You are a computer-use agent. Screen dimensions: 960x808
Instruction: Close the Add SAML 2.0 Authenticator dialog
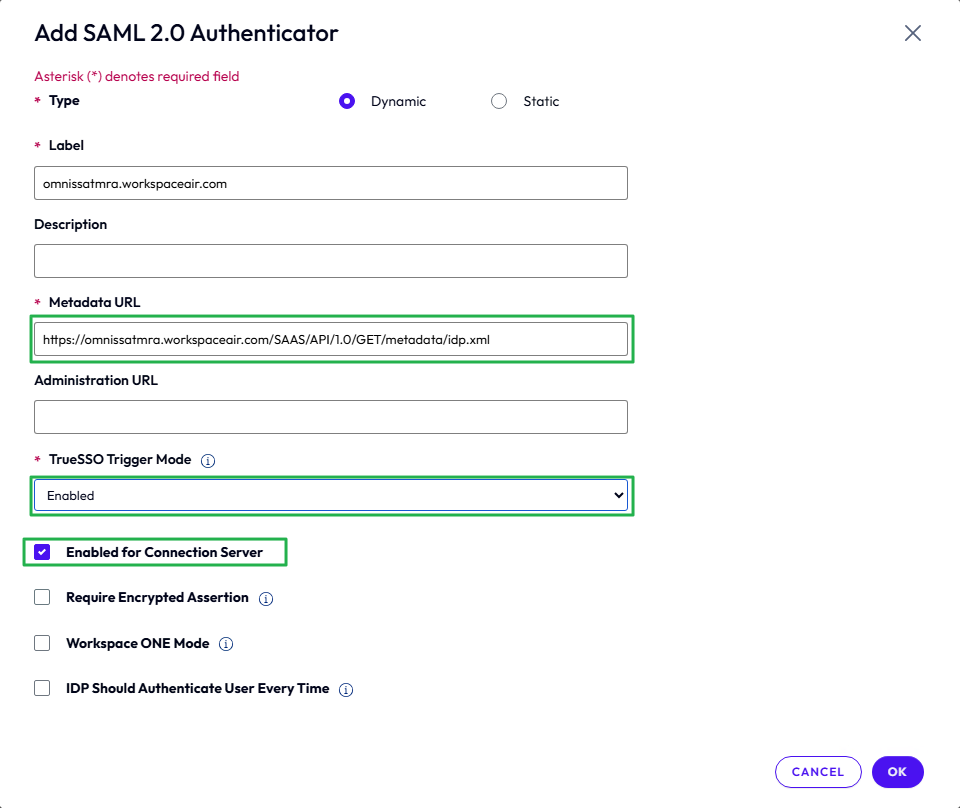pos(912,33)
